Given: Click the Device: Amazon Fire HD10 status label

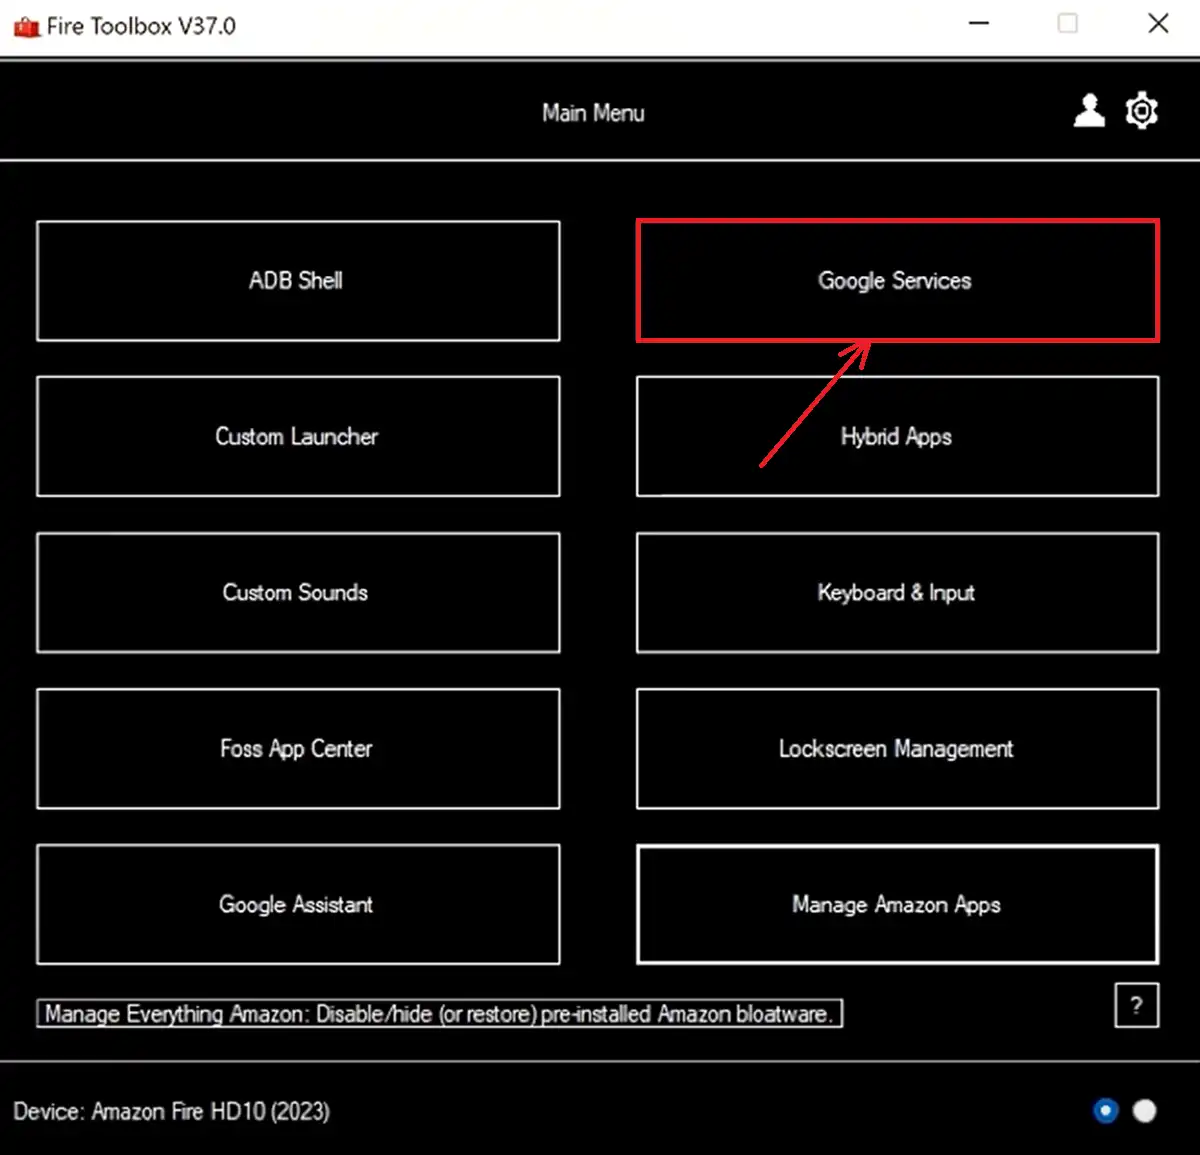Looking at the screenshot, I should [171, 1111].
